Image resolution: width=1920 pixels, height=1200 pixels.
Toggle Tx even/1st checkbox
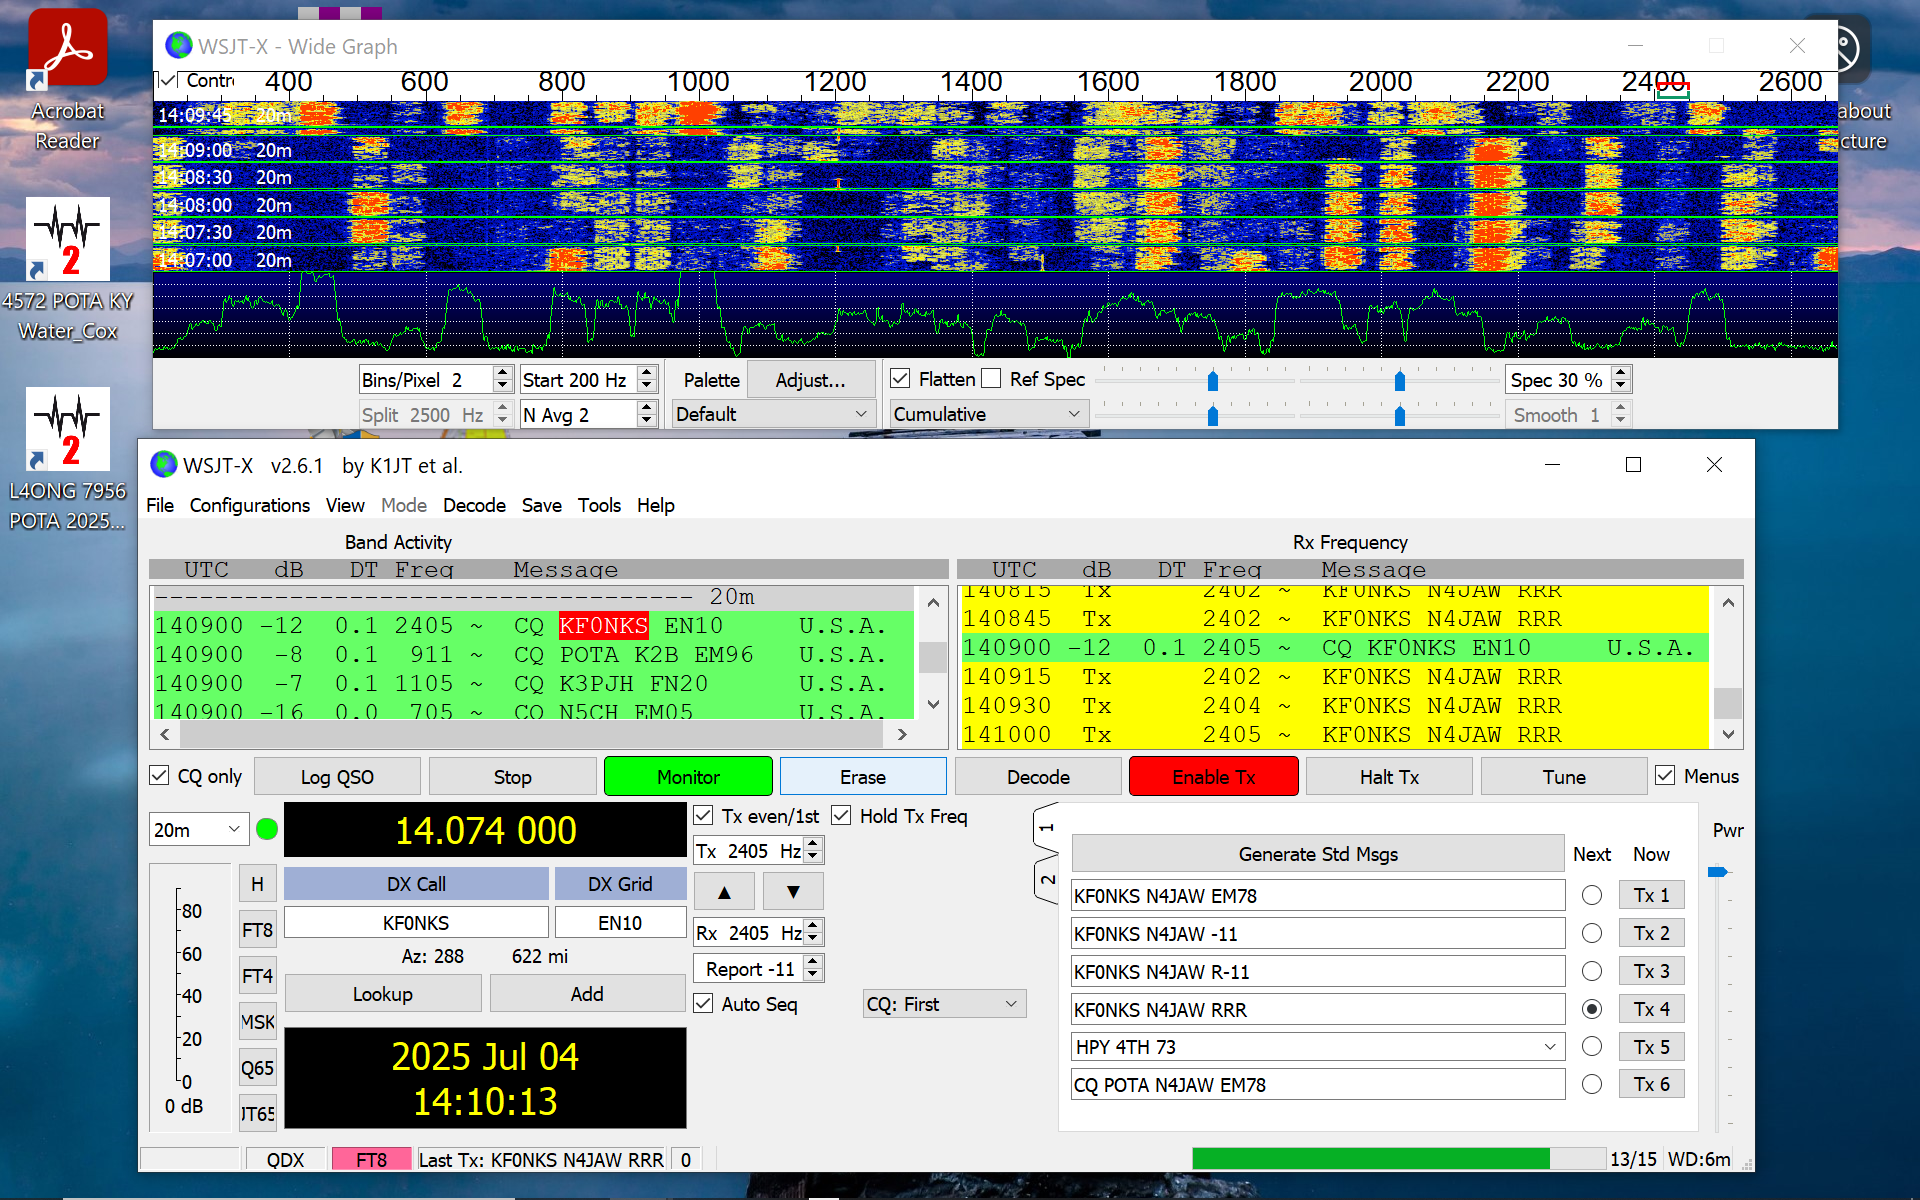[x=703, y=816]
